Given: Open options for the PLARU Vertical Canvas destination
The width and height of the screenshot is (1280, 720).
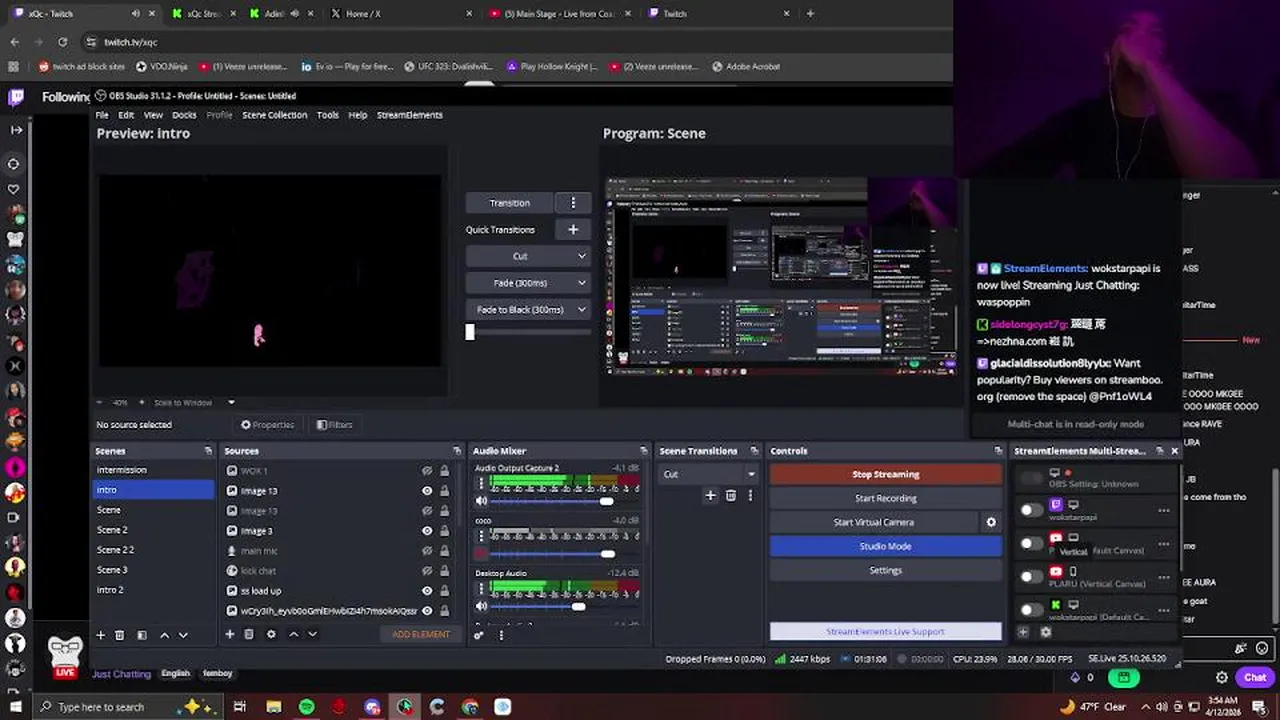Looking at the screenshot, I should pyautogui.click(x=1164, y=577).
